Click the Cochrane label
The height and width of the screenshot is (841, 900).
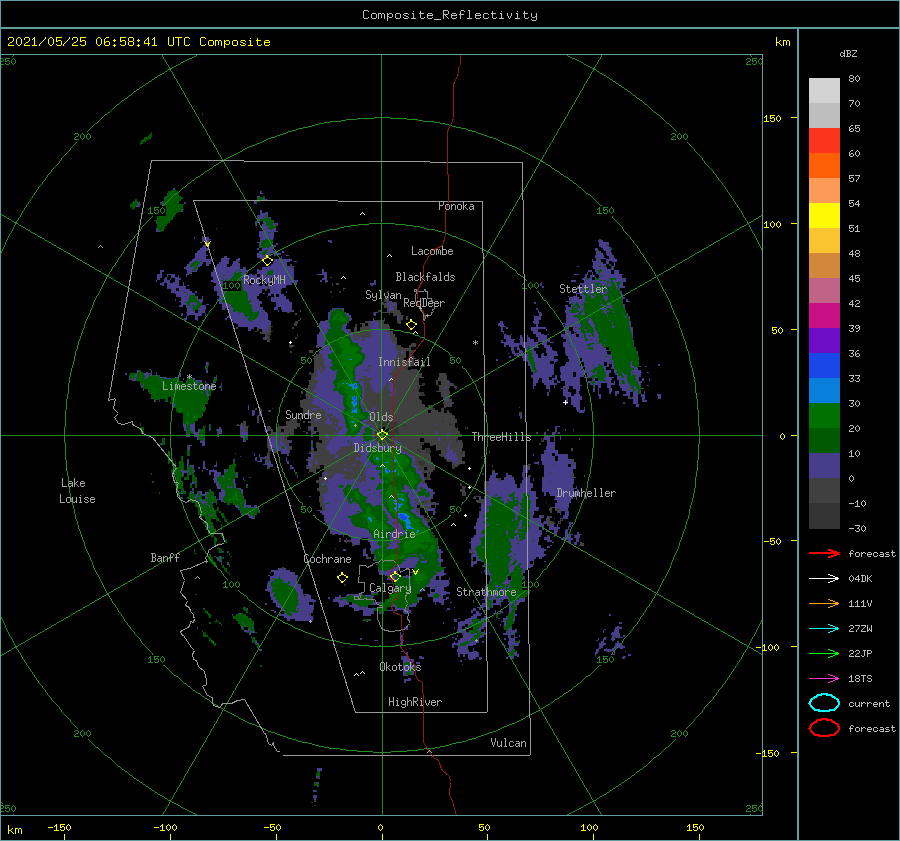327,559
